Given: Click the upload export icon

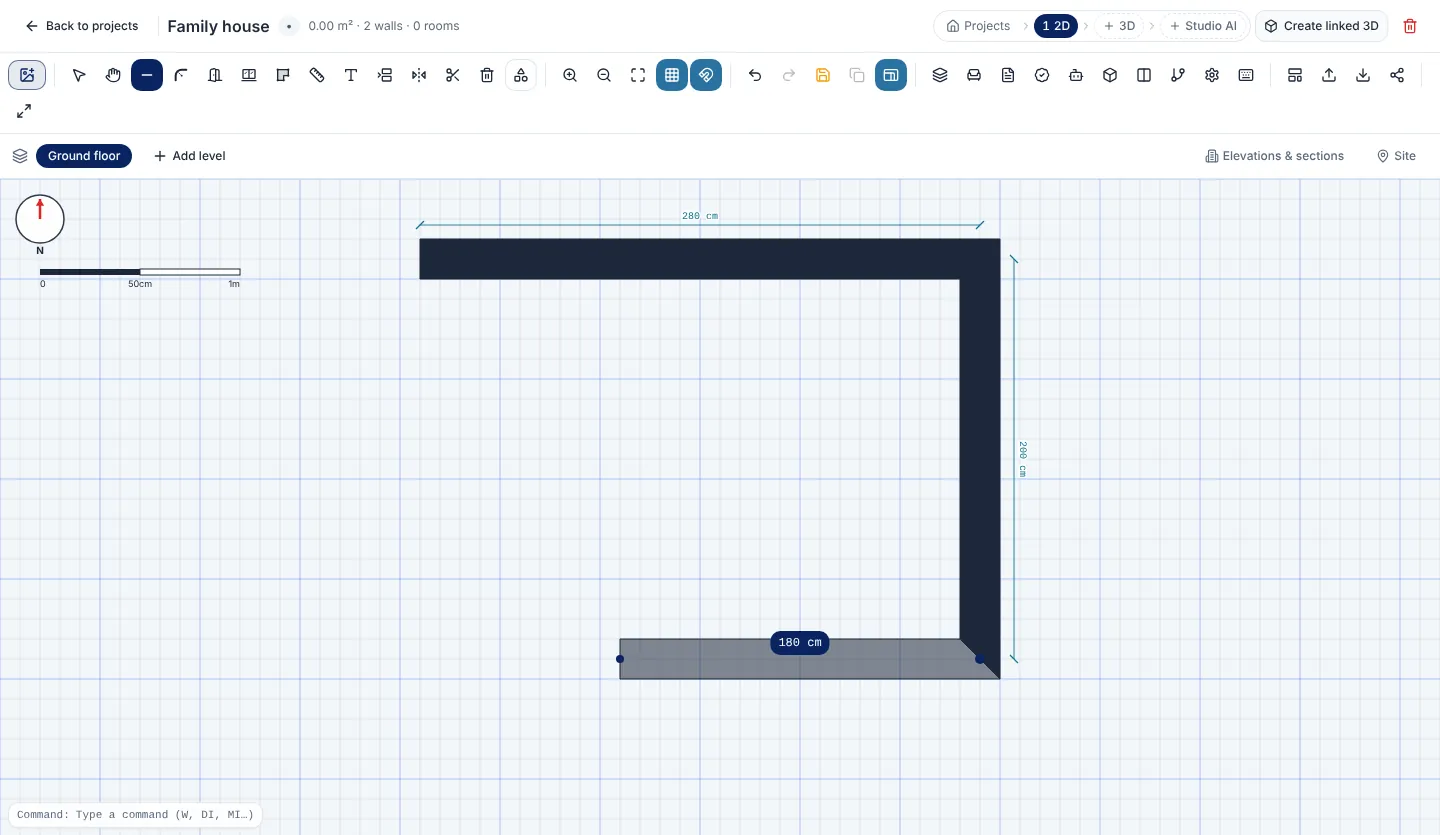Looking at the screenshot, I should 1329,75.
